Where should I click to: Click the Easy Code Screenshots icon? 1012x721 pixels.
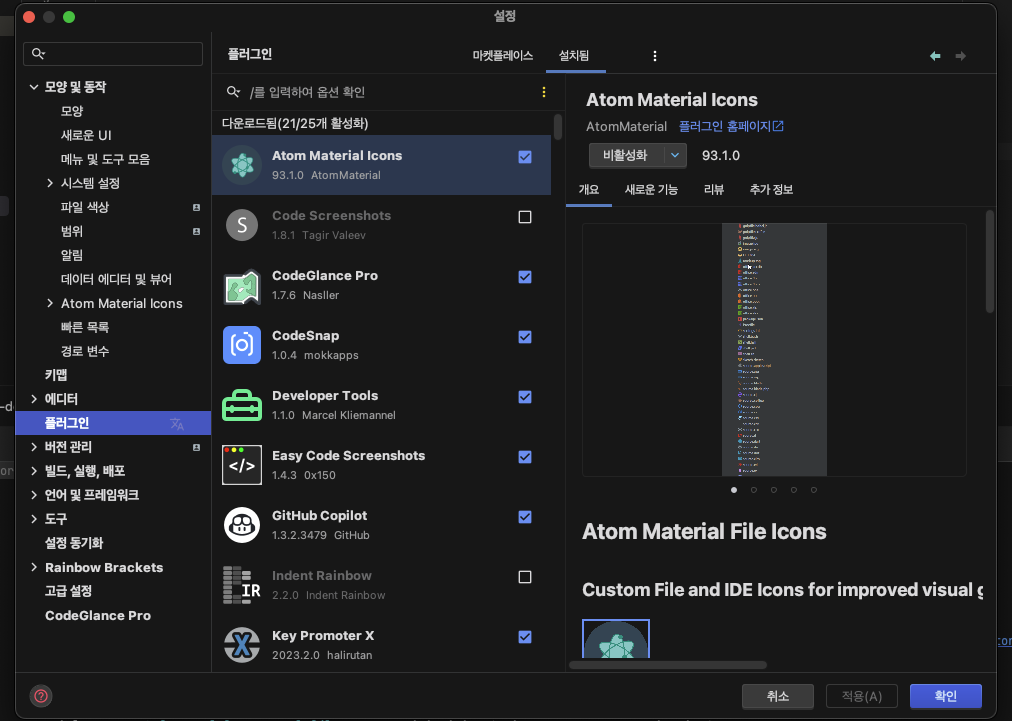[242, 465]
